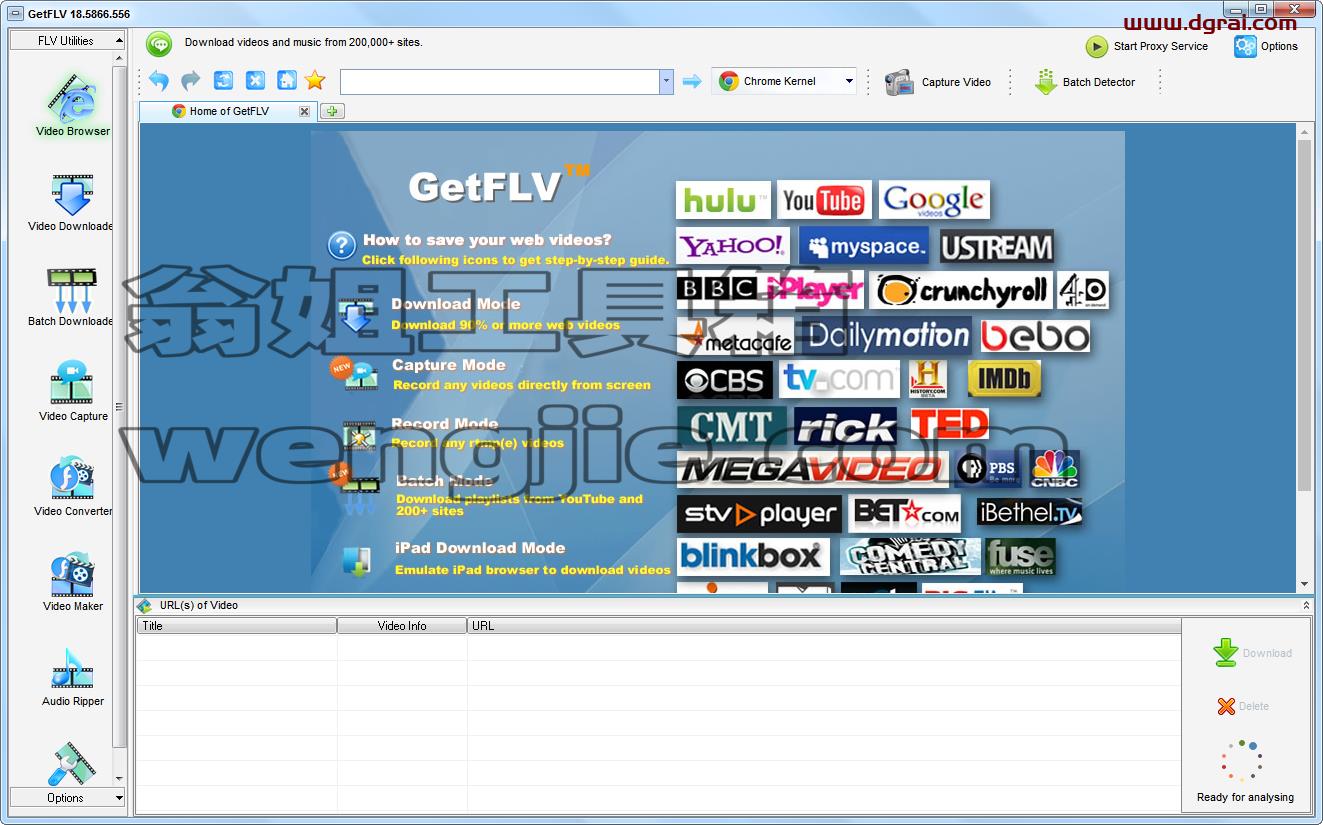Click the crunchyroll logo
Screen dimensions: 1323x825
[960, 291]
